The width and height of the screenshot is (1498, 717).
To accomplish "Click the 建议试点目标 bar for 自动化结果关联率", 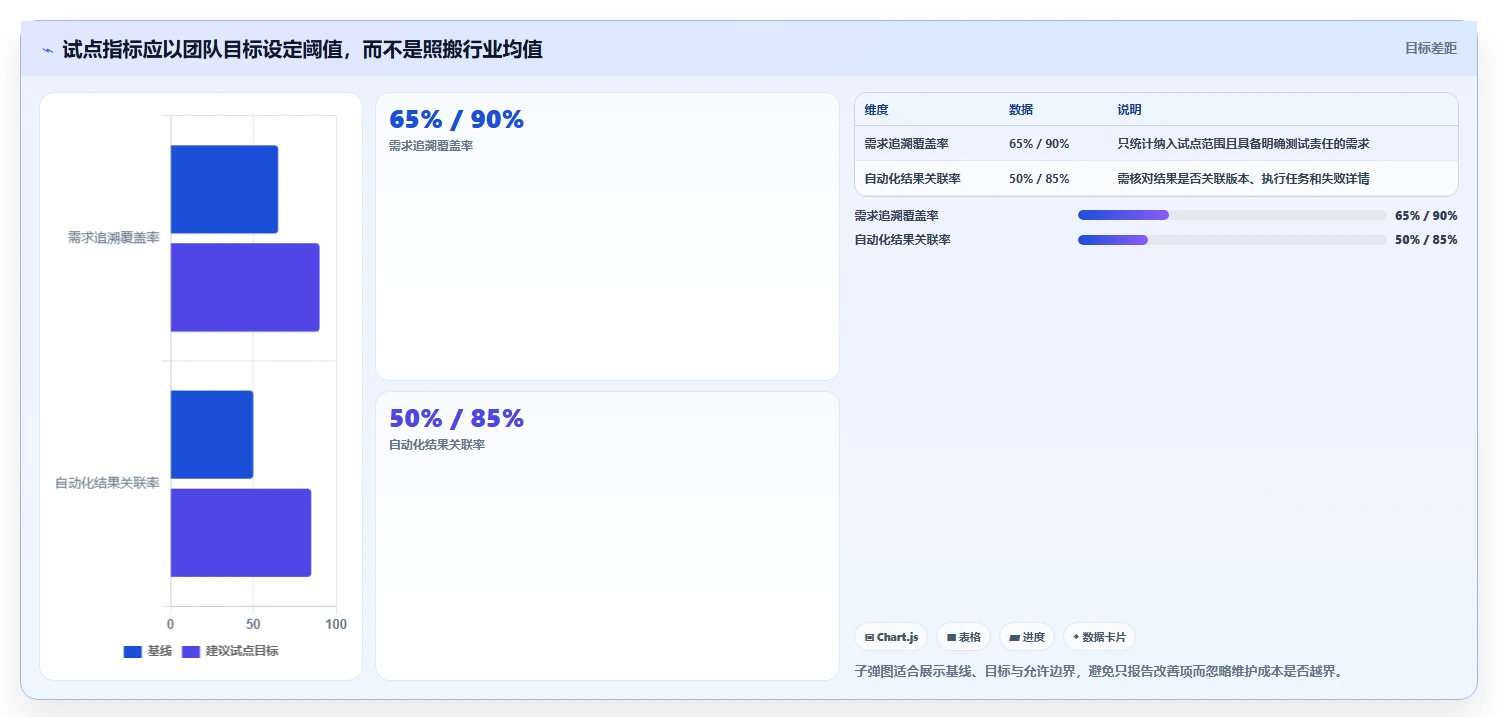I will coord(241,532).
